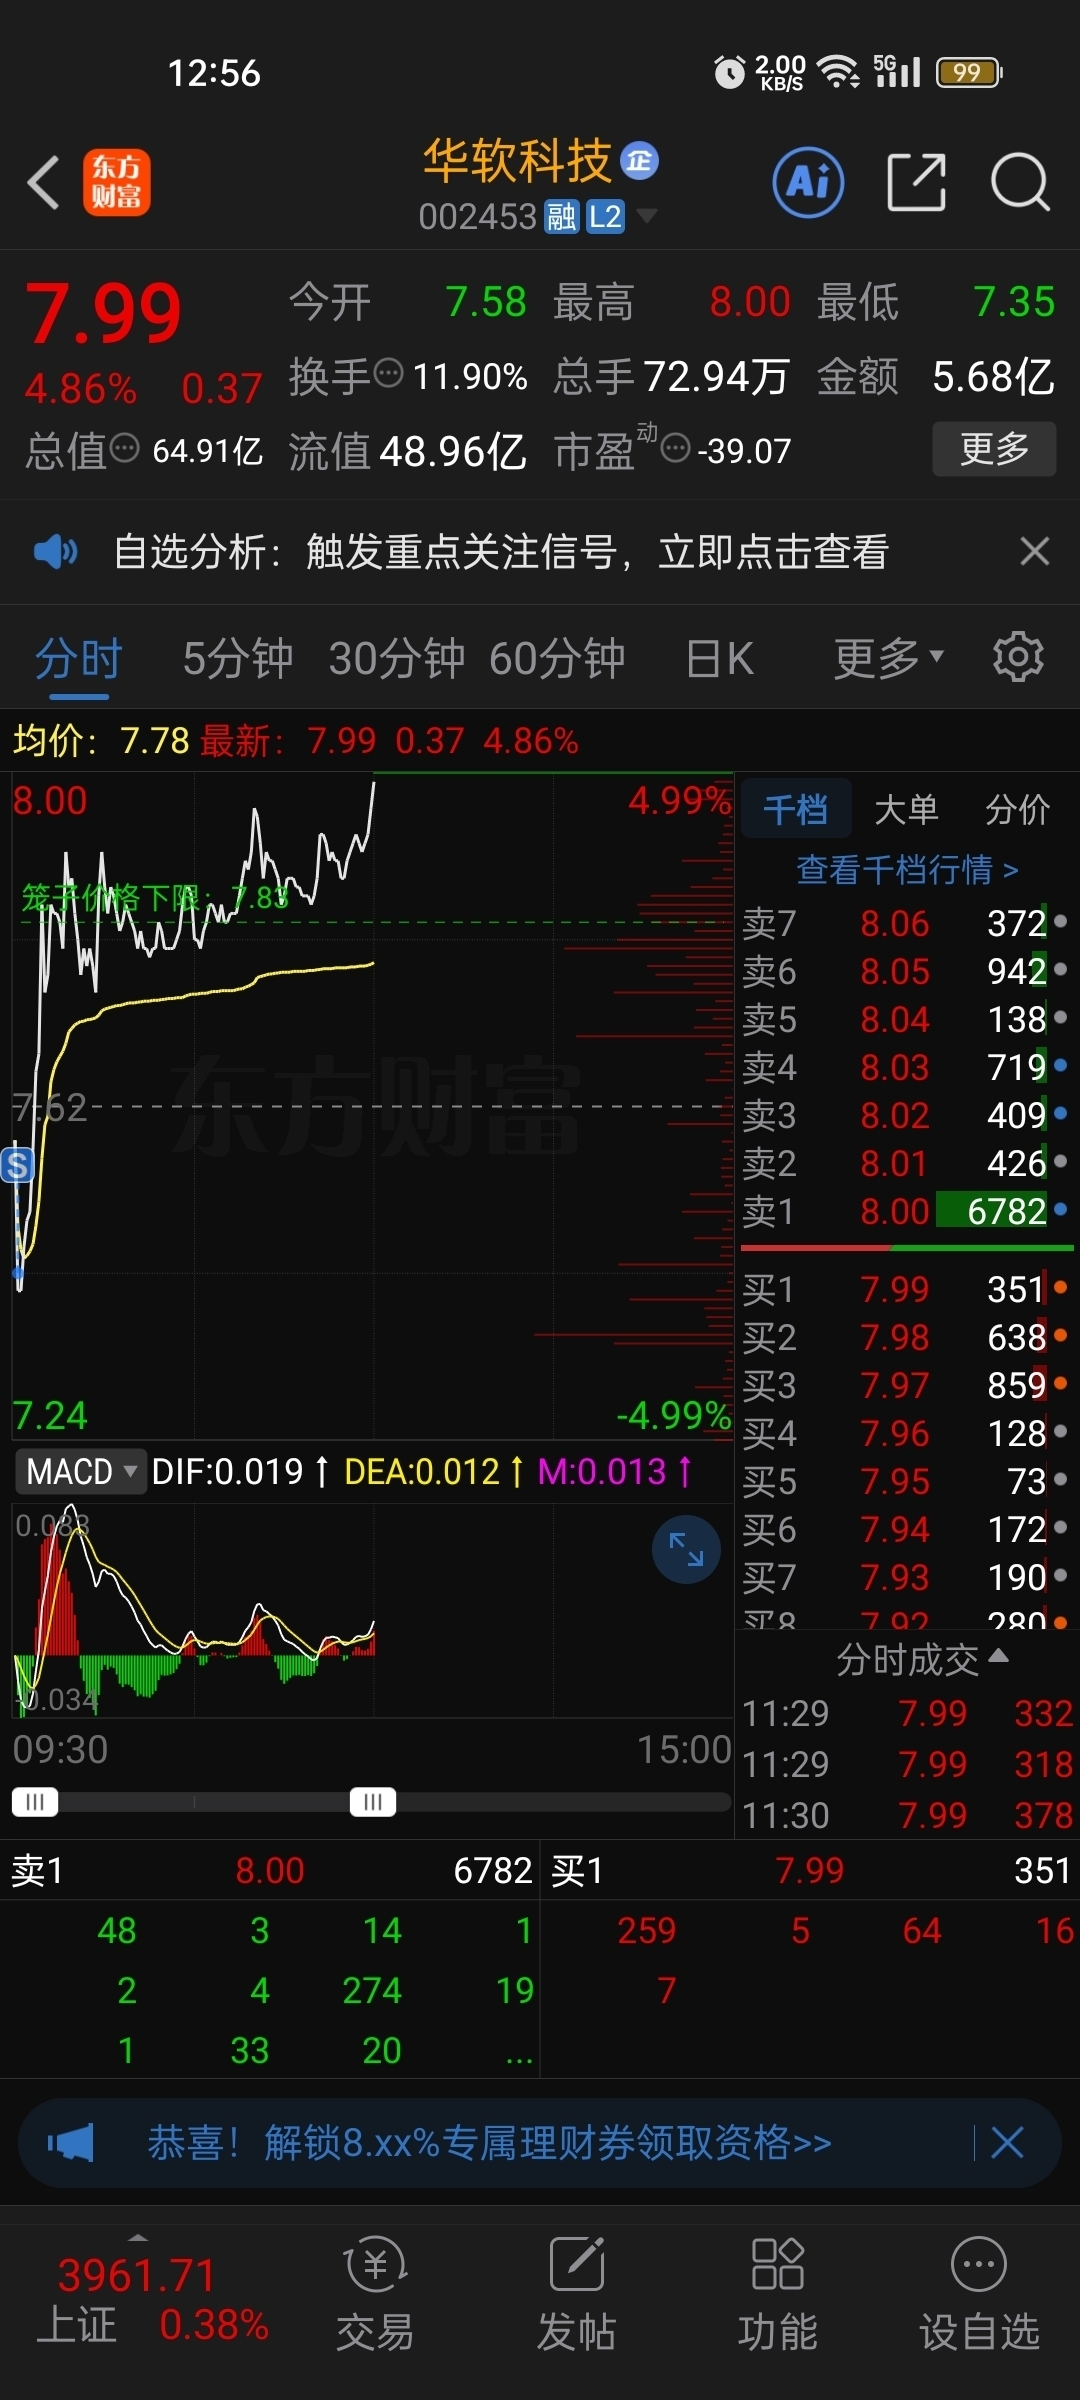Image resolution: width=1080 pixels, height=2400 pixels.
Task: Switch to 日K chart tab
Action: pyautogui.click(x=719, y=659)
